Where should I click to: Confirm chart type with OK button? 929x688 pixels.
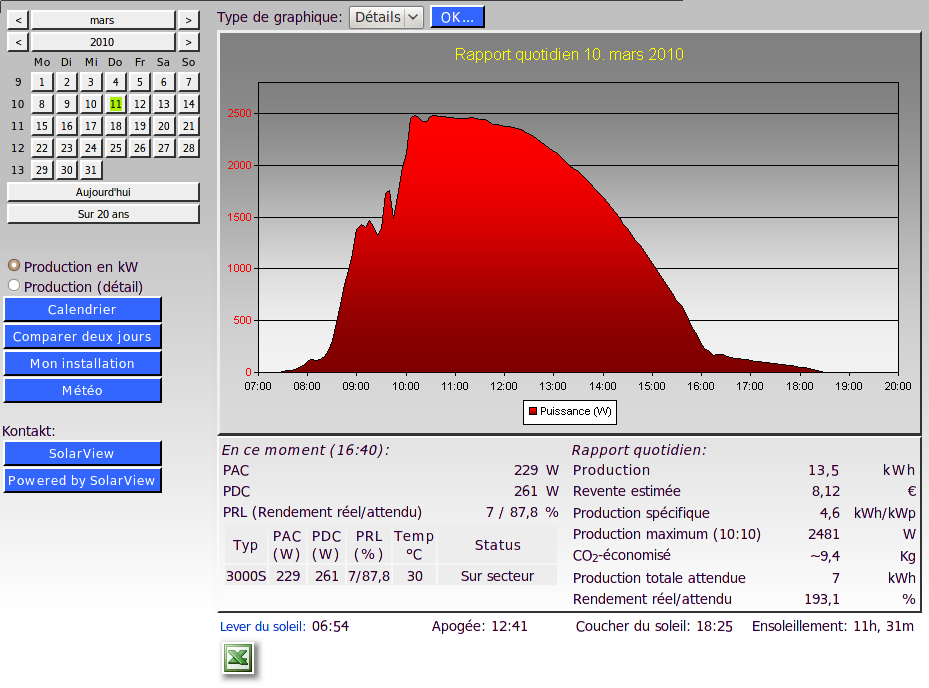[x=457, y=17]
